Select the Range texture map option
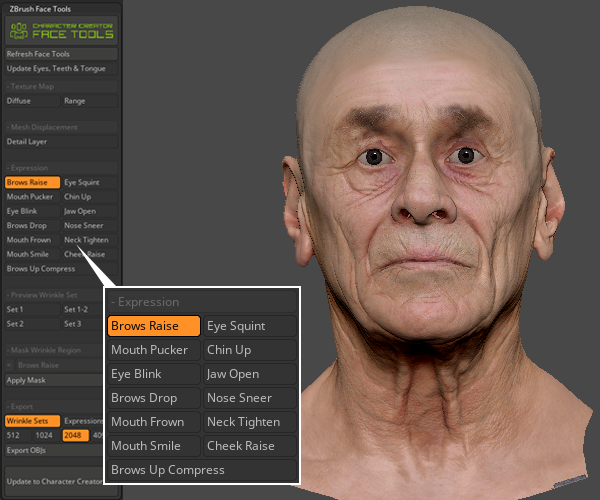Viewport: 600px width, 500px height. tap(90, 101)
